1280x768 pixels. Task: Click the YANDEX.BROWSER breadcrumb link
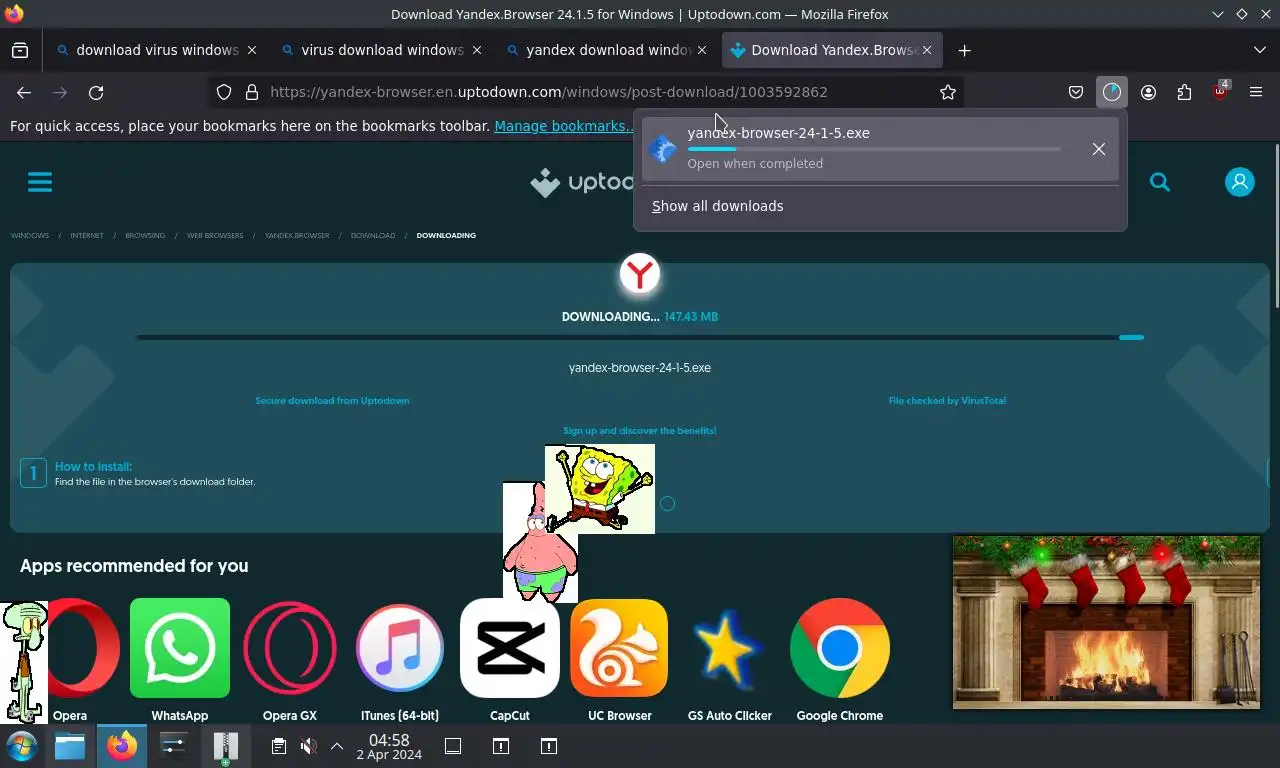click(297, 235)
